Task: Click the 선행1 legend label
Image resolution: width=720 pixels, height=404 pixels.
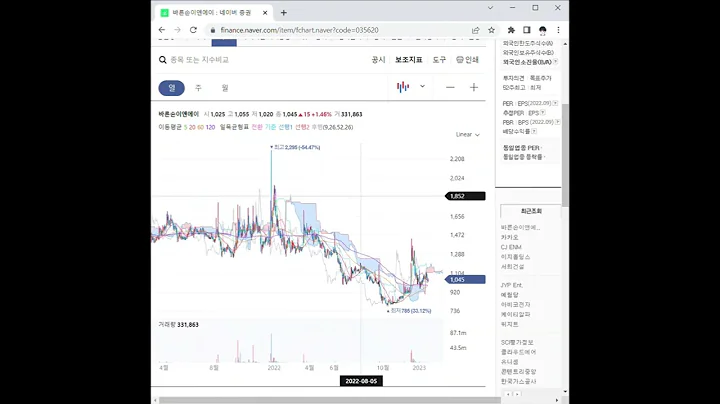Action: [285, 127]
